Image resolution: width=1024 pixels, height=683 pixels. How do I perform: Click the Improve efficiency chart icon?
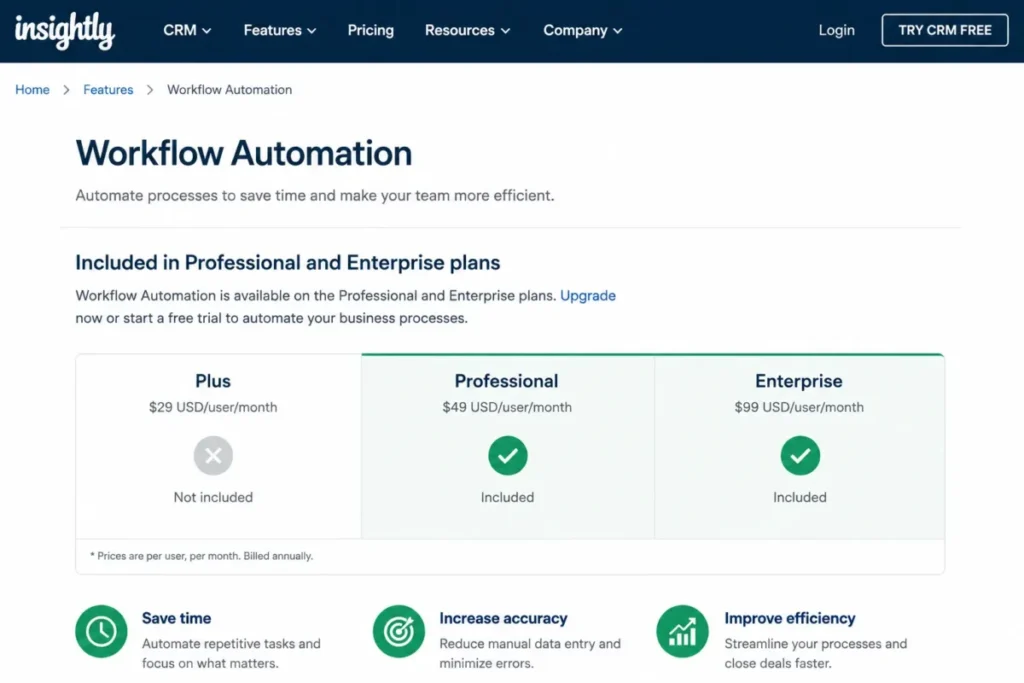[682, 631]
